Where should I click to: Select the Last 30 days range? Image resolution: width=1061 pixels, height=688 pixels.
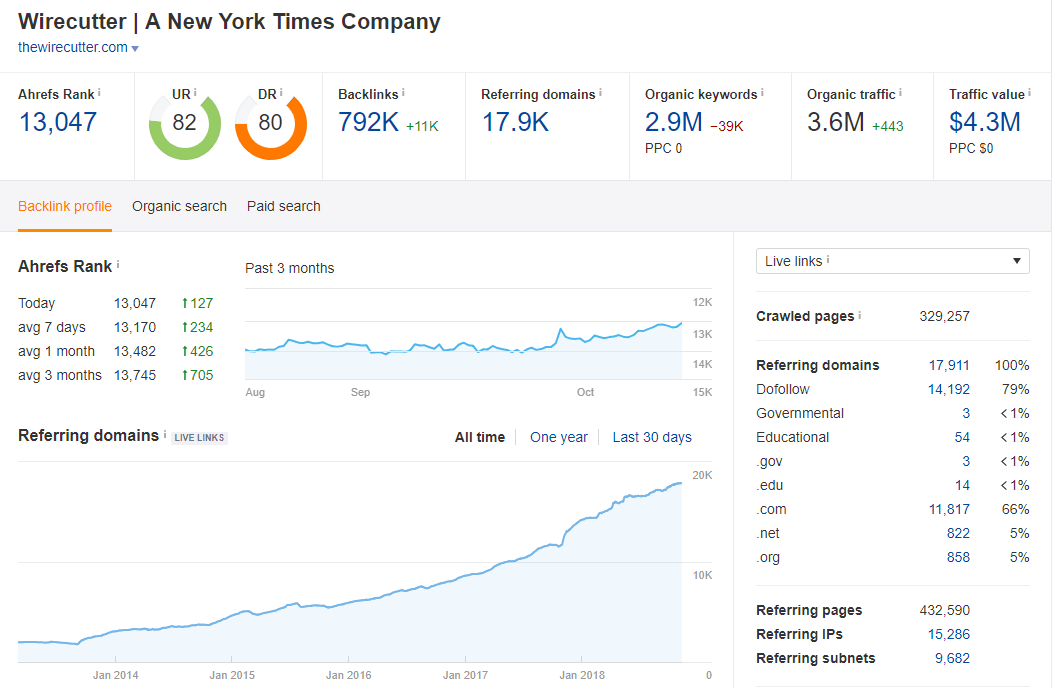[652, 437]
